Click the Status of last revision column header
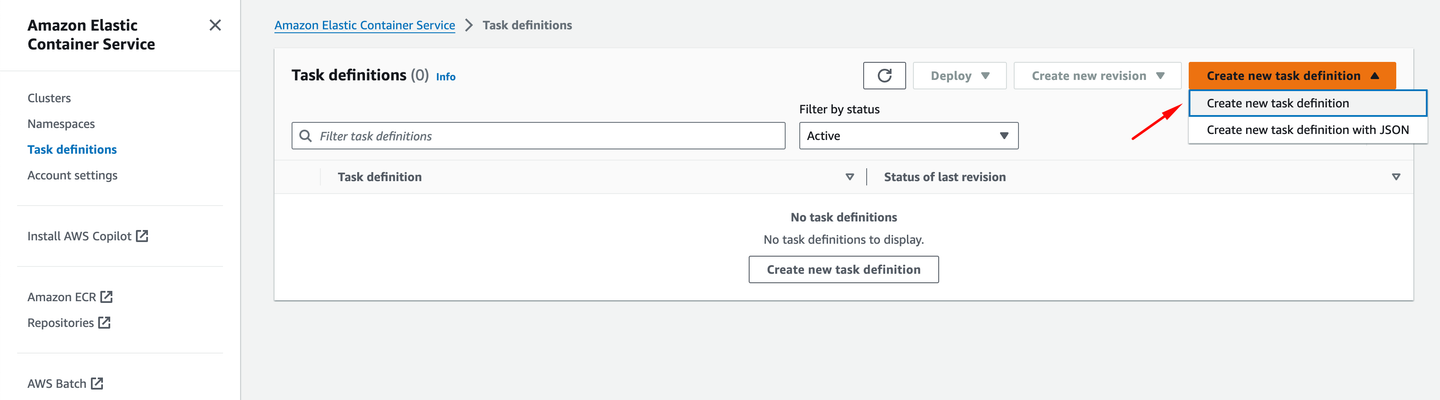 945,177
